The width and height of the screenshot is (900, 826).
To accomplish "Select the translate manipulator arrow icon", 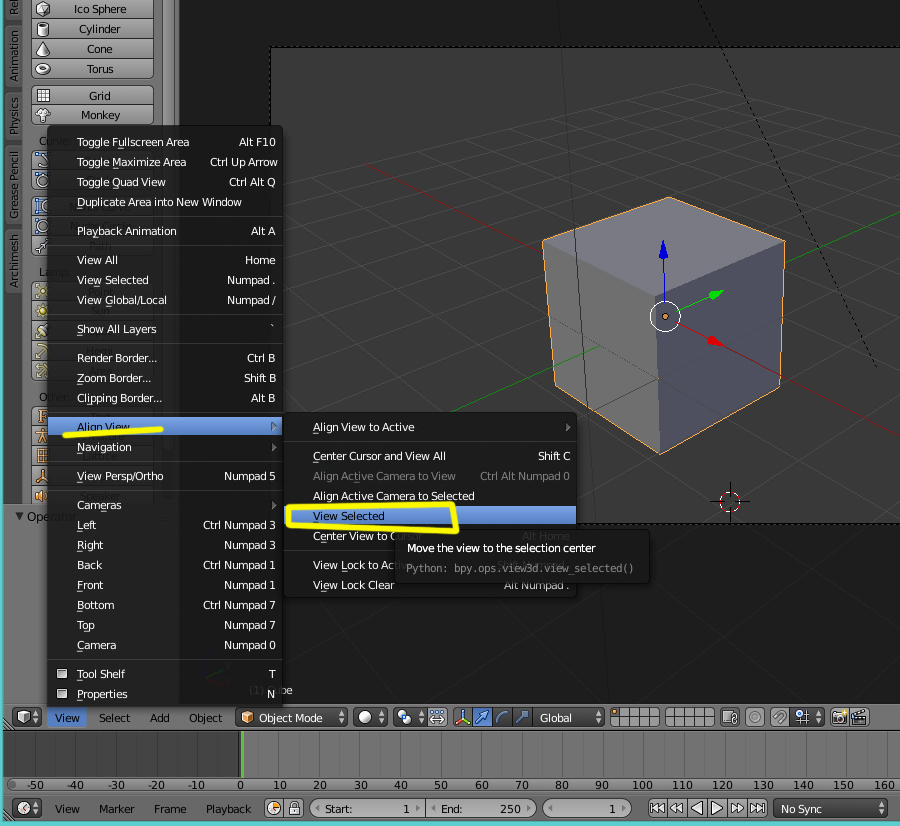I will (483, 718).
